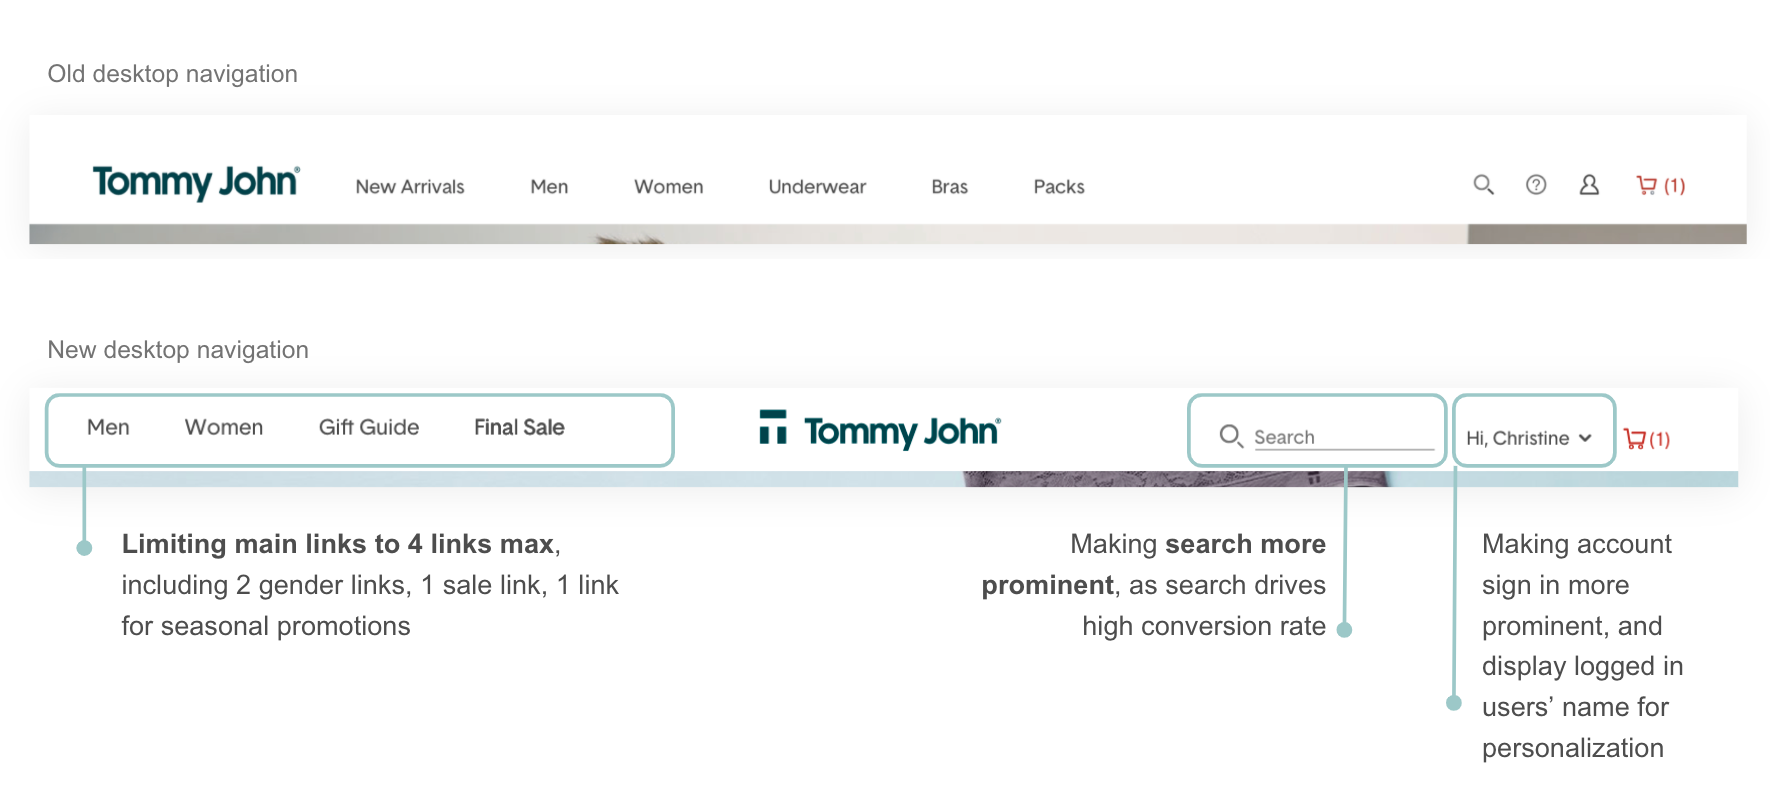This screenshot has height=796, width=1770.
Task: Focus the Search input field
Action: [x=1344, y=437]
